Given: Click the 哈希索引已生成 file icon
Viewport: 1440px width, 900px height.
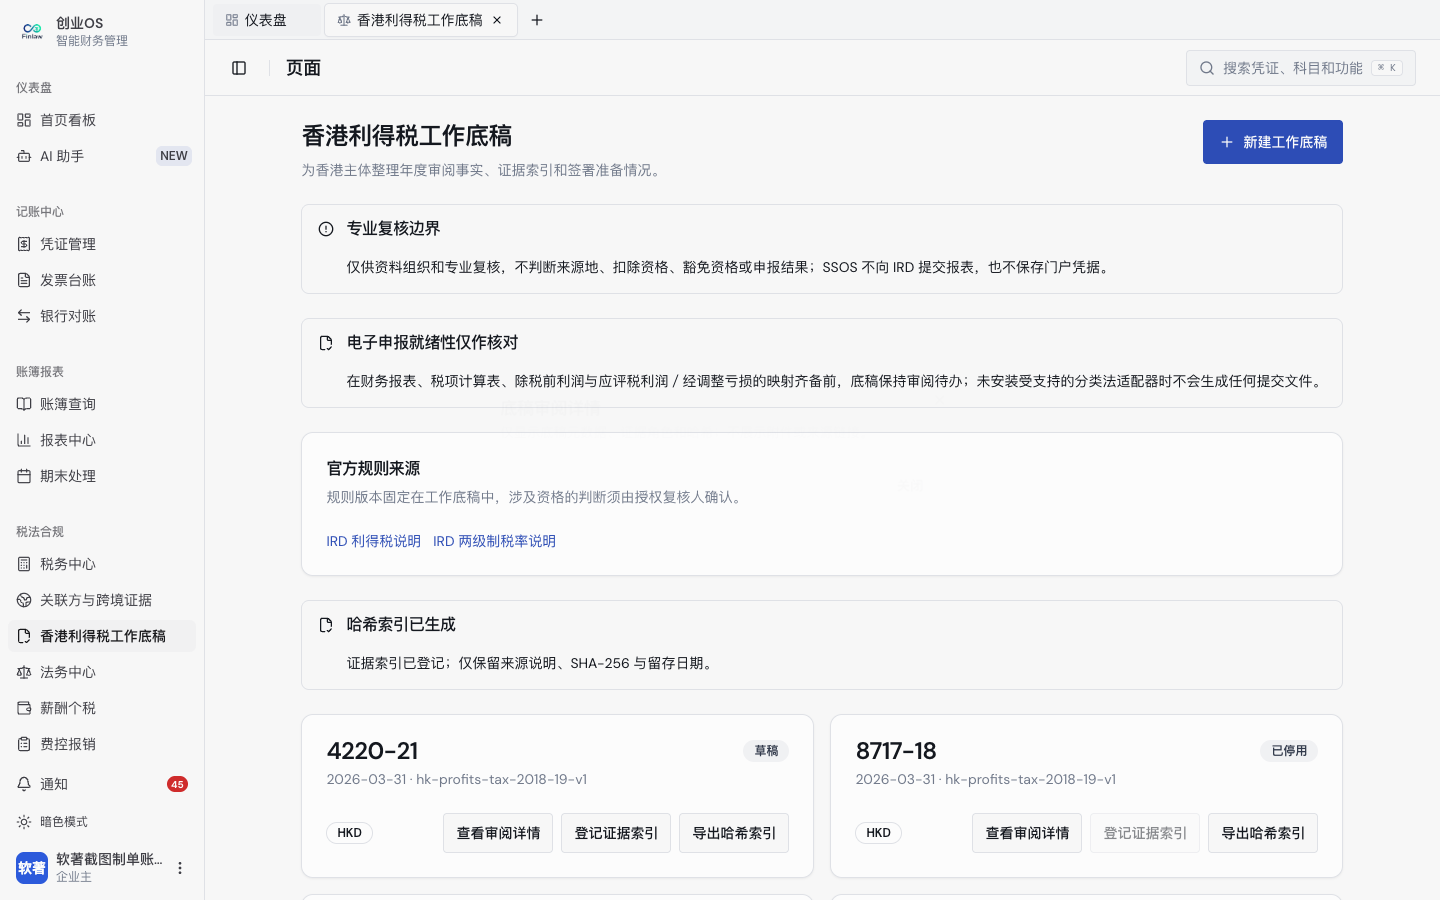Looking at the screenshot, I should [326, 625].
